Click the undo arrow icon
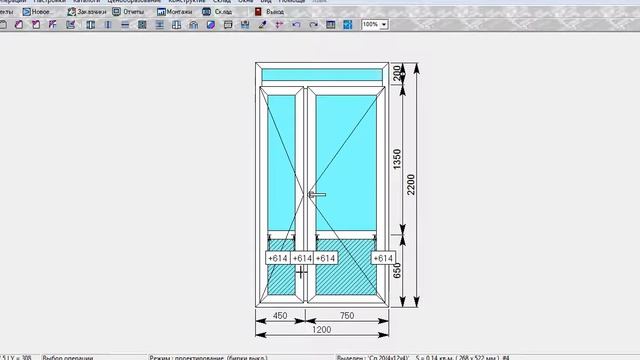 click(296, 25)
